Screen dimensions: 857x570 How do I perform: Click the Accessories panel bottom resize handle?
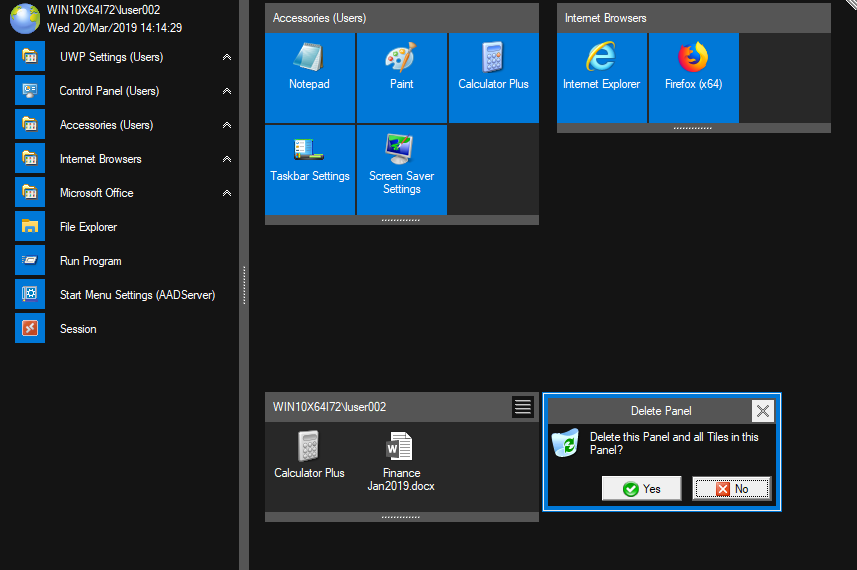401,219
